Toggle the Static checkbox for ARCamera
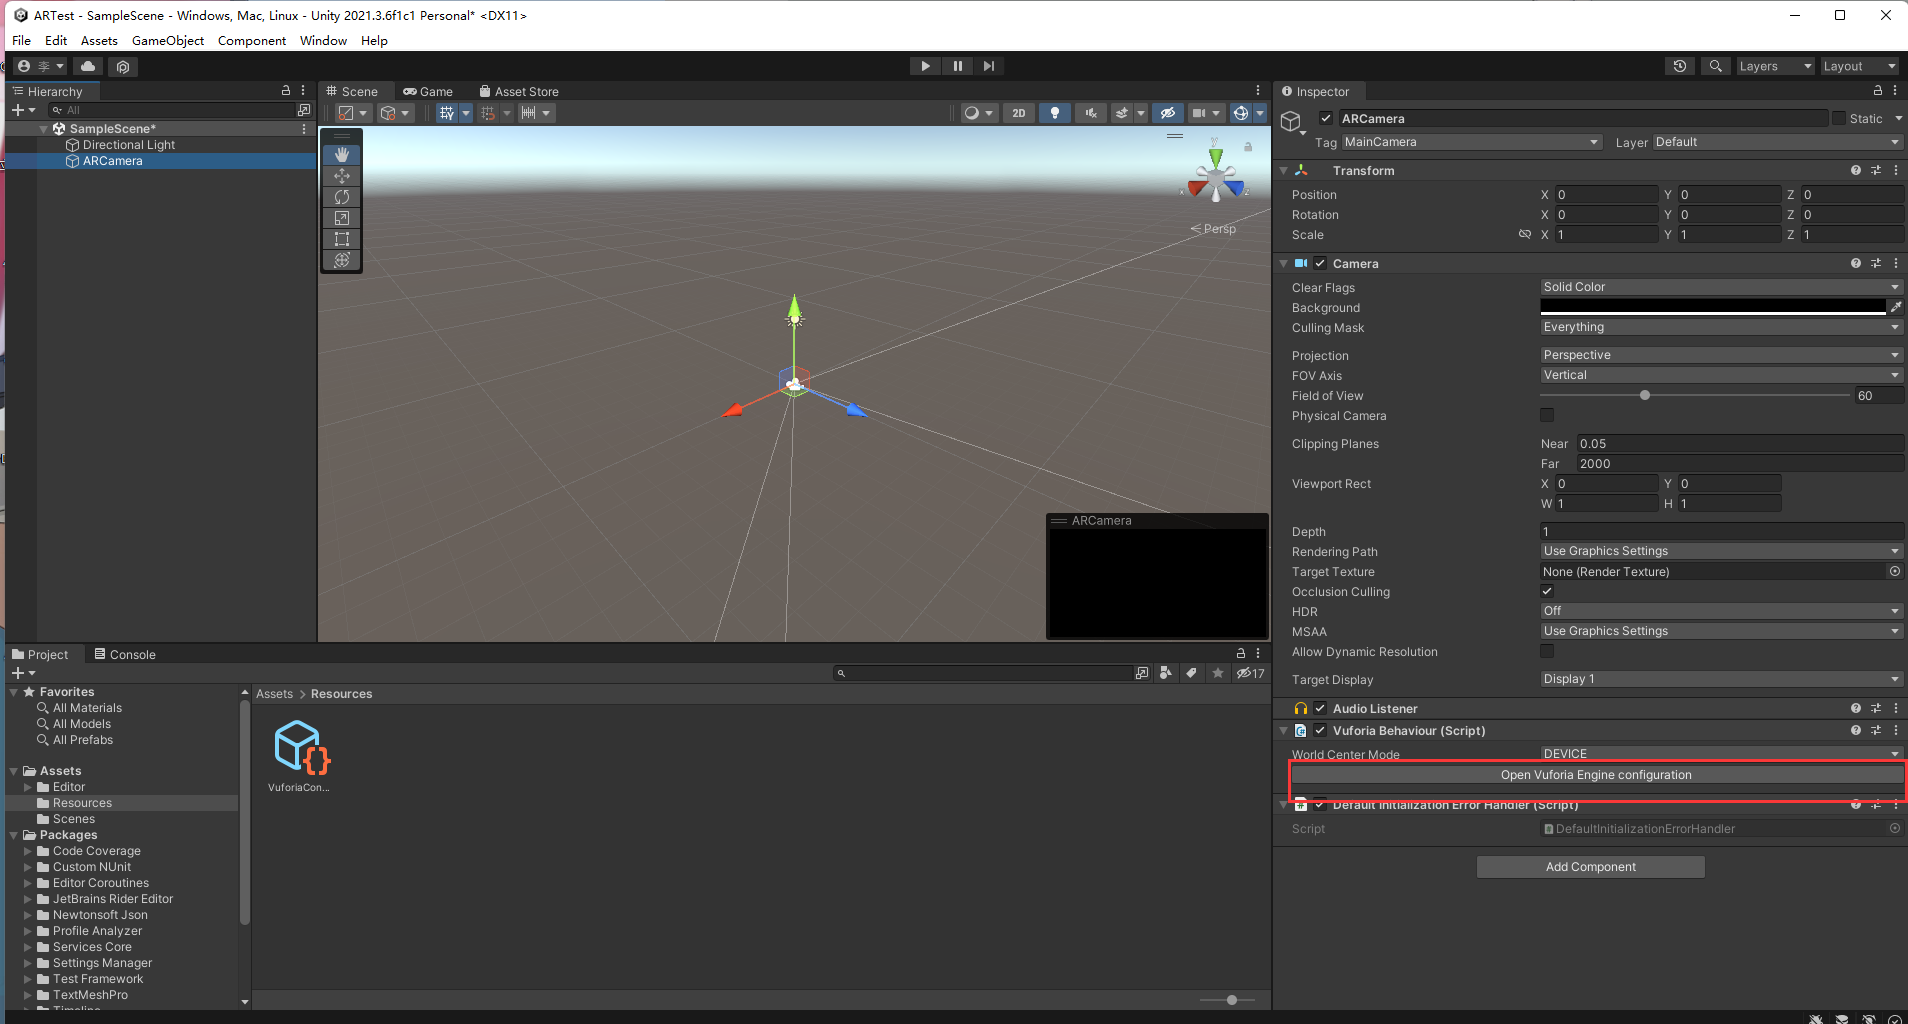Image resolution: width=1908 pixels, height=1024 pixels. (x=1838, y=118)
